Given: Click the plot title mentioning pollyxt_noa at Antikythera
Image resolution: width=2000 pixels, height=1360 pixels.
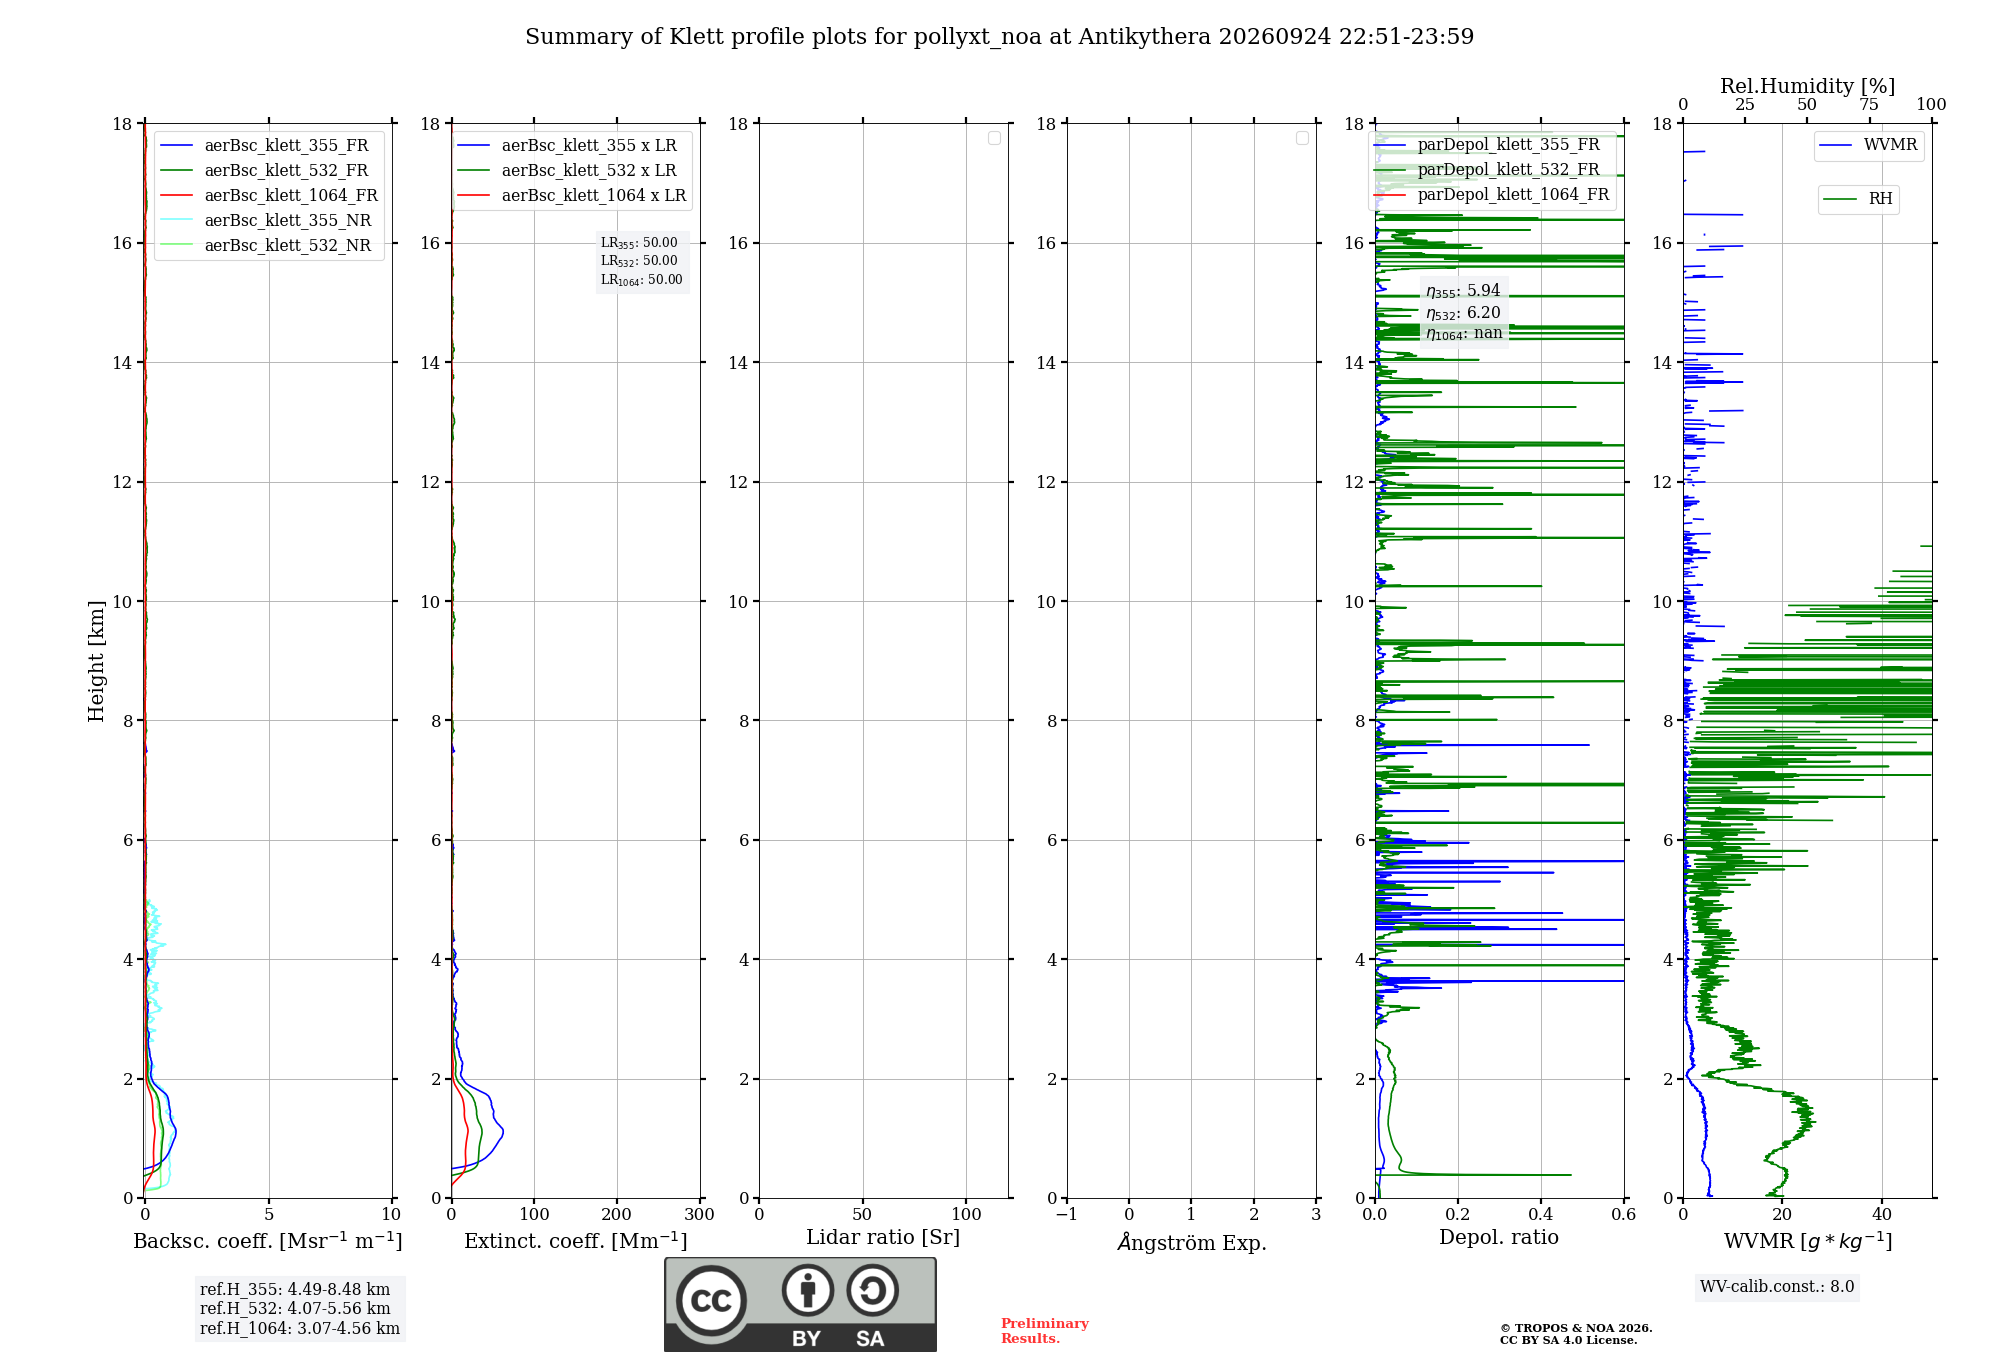Looking at the screenshot, I should (x=999, y=37).
